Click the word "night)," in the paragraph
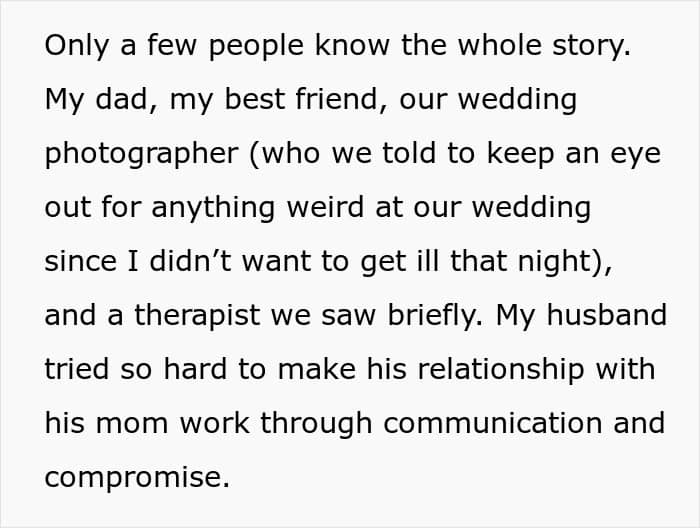The image size is (700, 528). (x=565, y=262)
